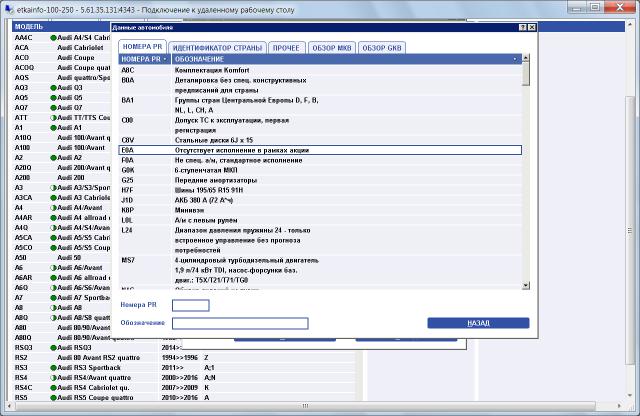Click Audi A6 allroad green icon
The height and width of the screenshot is (416, 640).
53,278
